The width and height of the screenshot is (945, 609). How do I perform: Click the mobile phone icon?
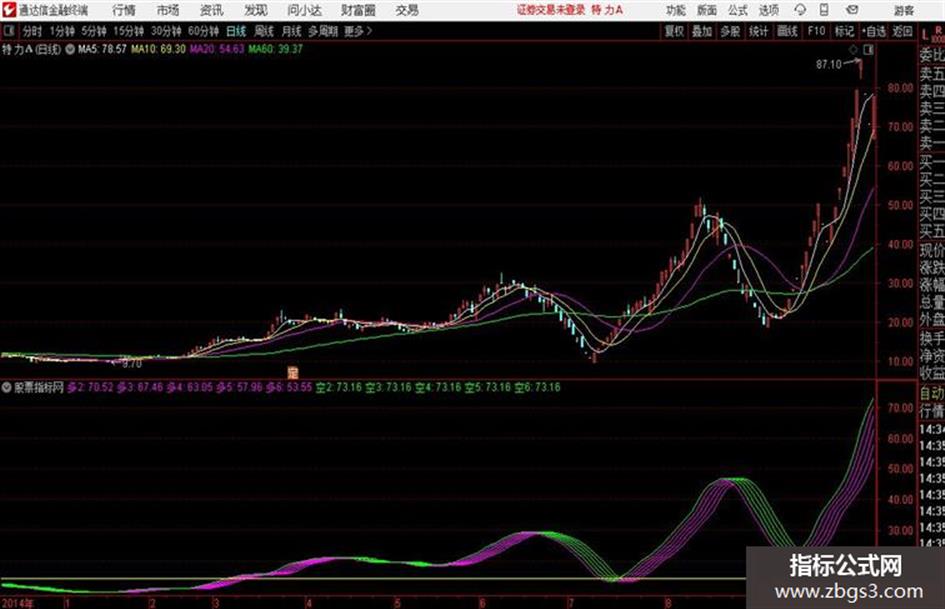coord(824,10)
